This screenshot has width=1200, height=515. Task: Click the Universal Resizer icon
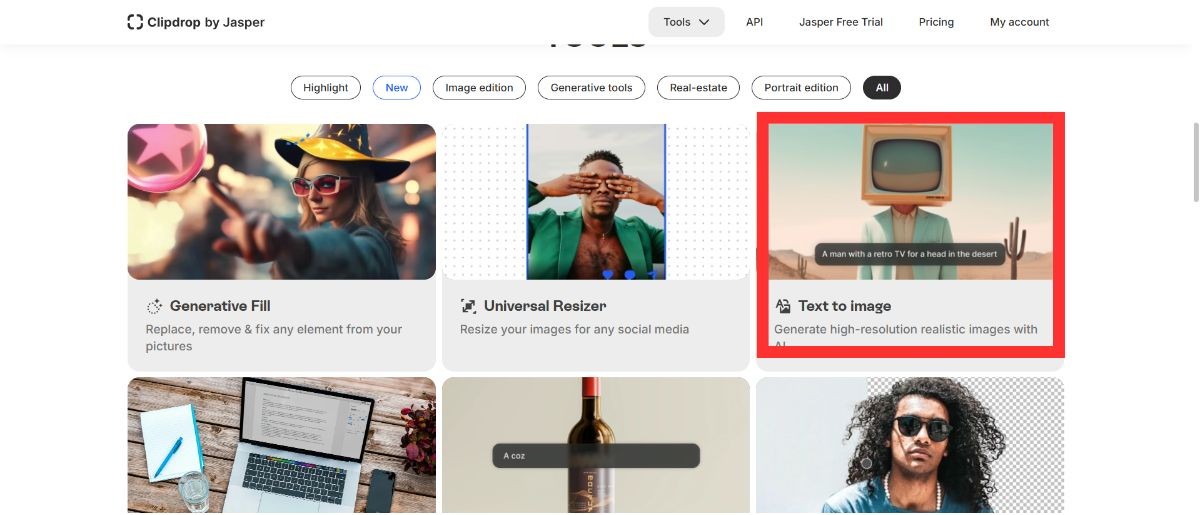tap(468, 306)
